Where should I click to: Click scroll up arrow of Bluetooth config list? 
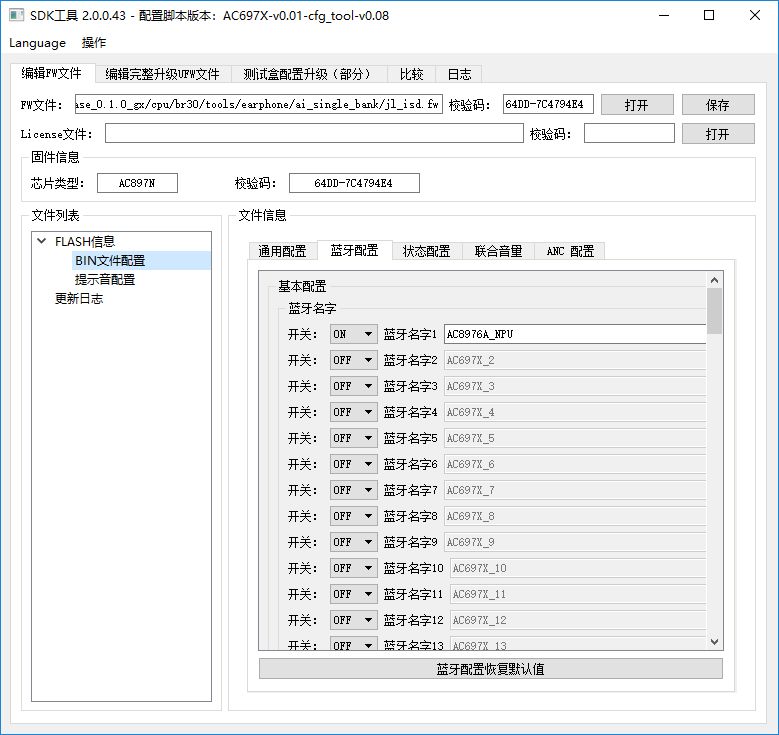tap(714, 280)
